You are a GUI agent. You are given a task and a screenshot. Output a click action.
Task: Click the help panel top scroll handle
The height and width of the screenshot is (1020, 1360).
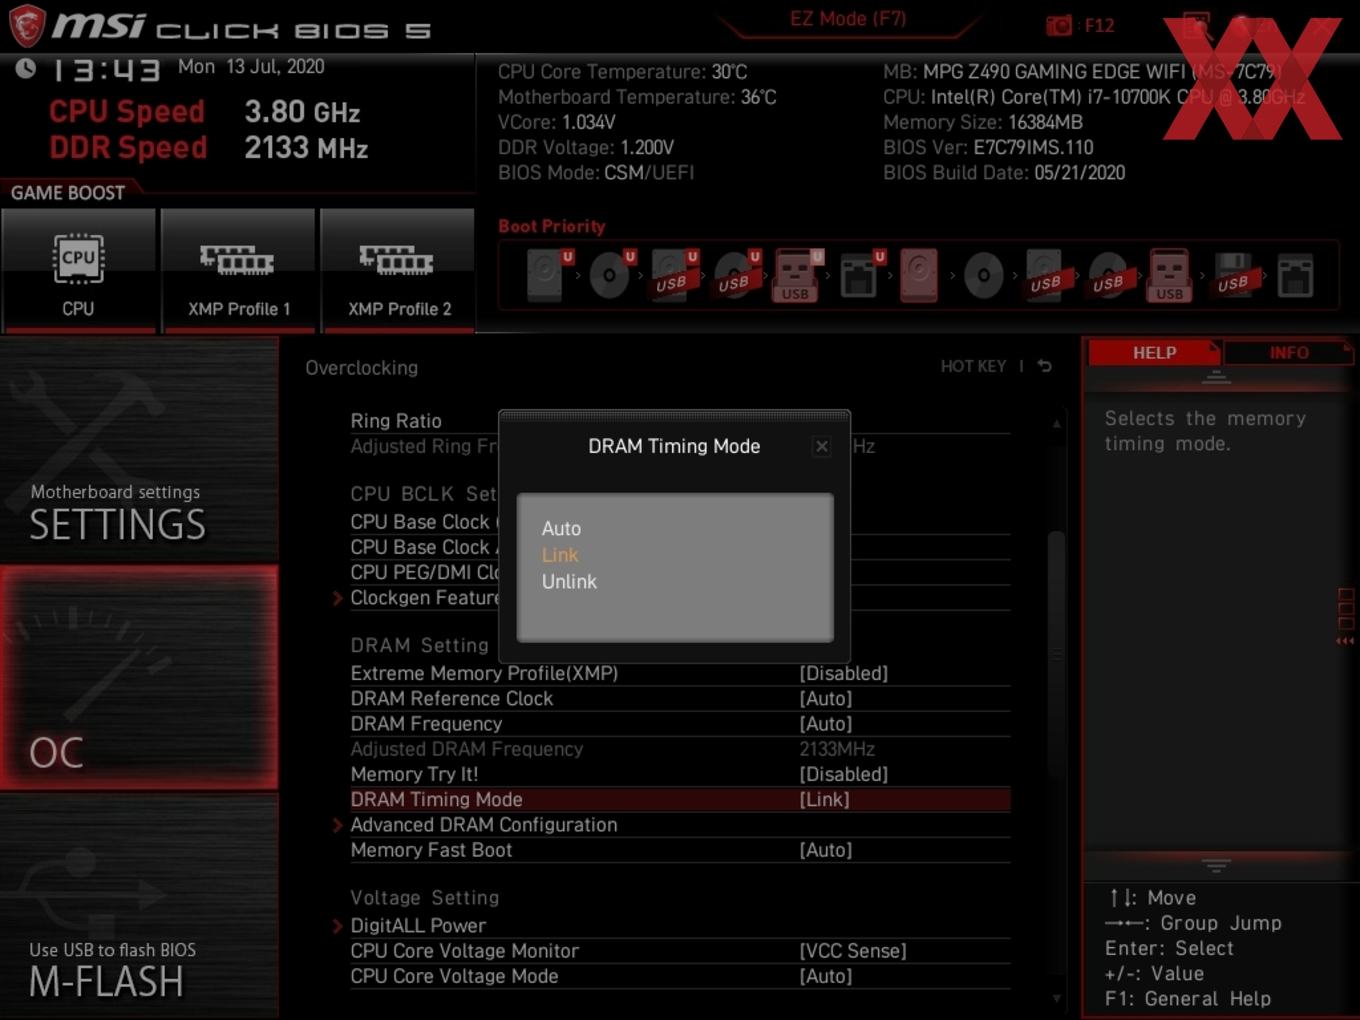[x=1216, y=377]
